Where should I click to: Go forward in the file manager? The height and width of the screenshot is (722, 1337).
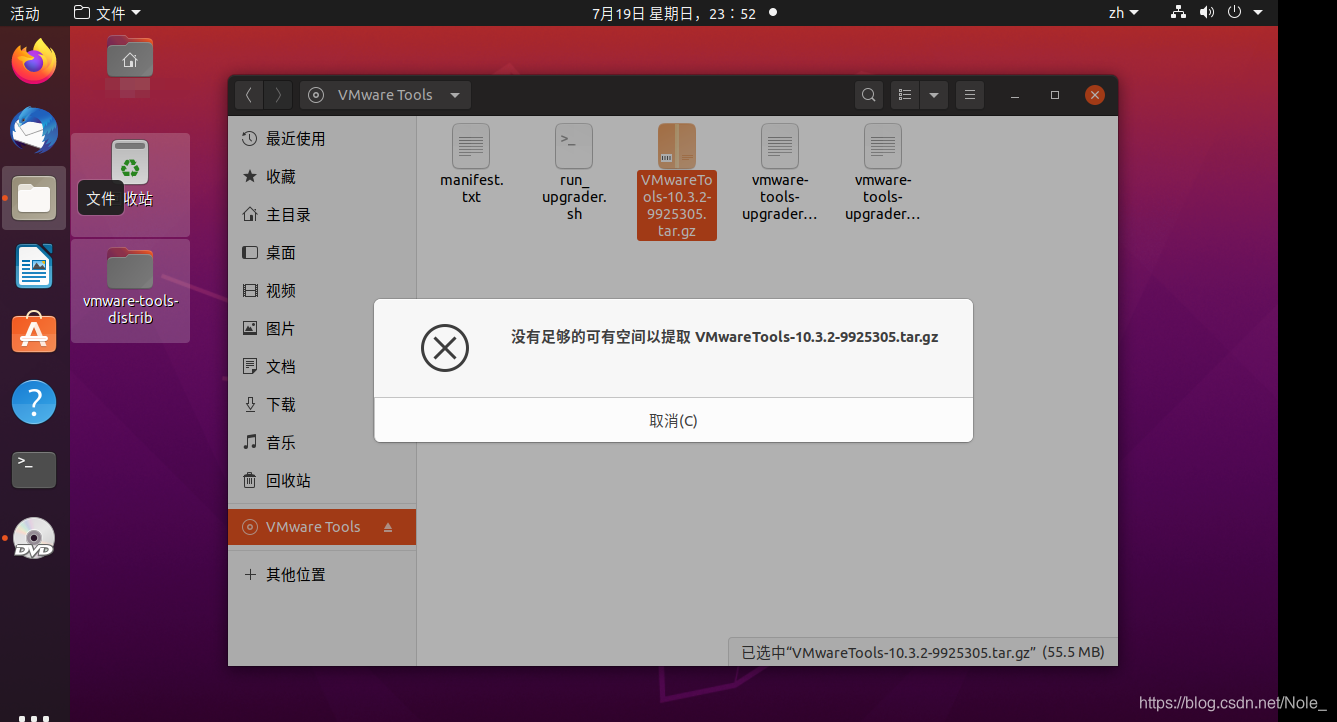point(278,95)
